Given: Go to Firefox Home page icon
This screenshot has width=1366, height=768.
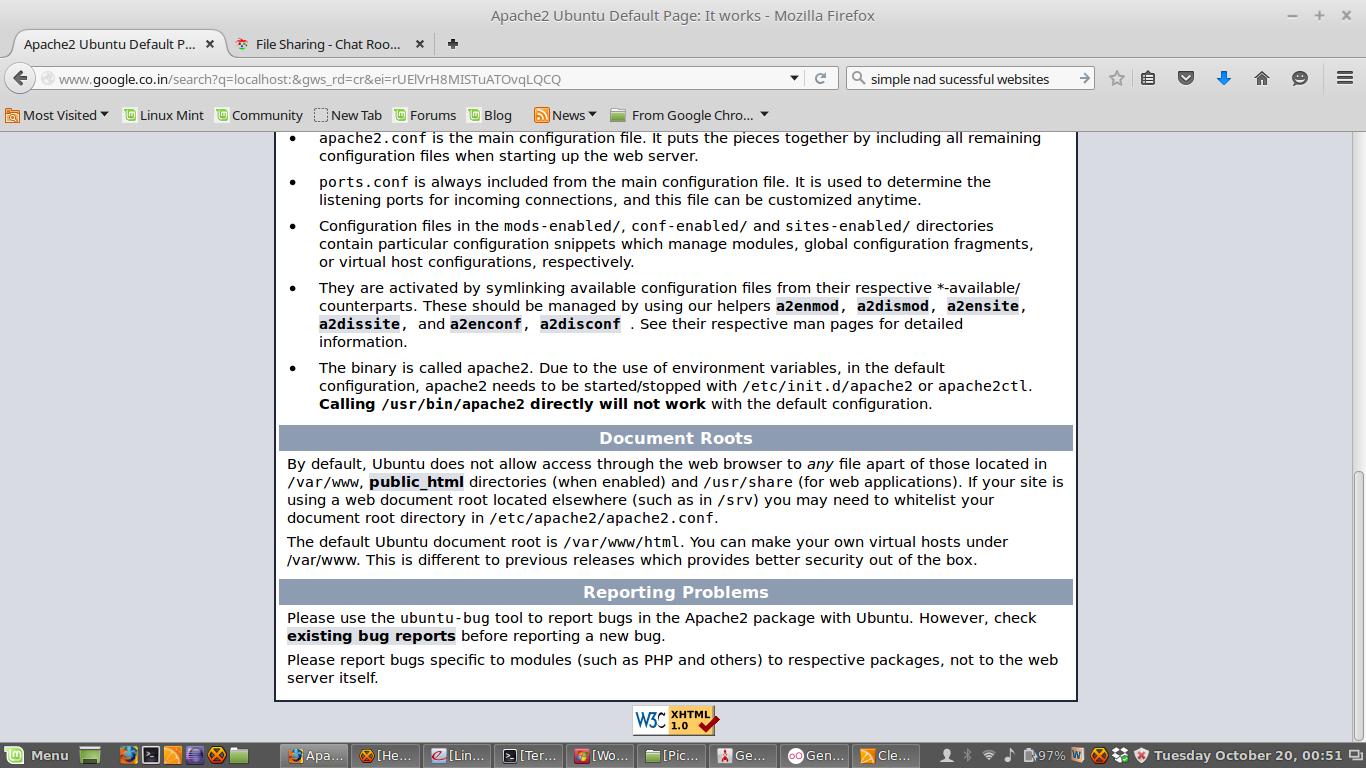Looking at the screenshot, I should click(1262, 78).
